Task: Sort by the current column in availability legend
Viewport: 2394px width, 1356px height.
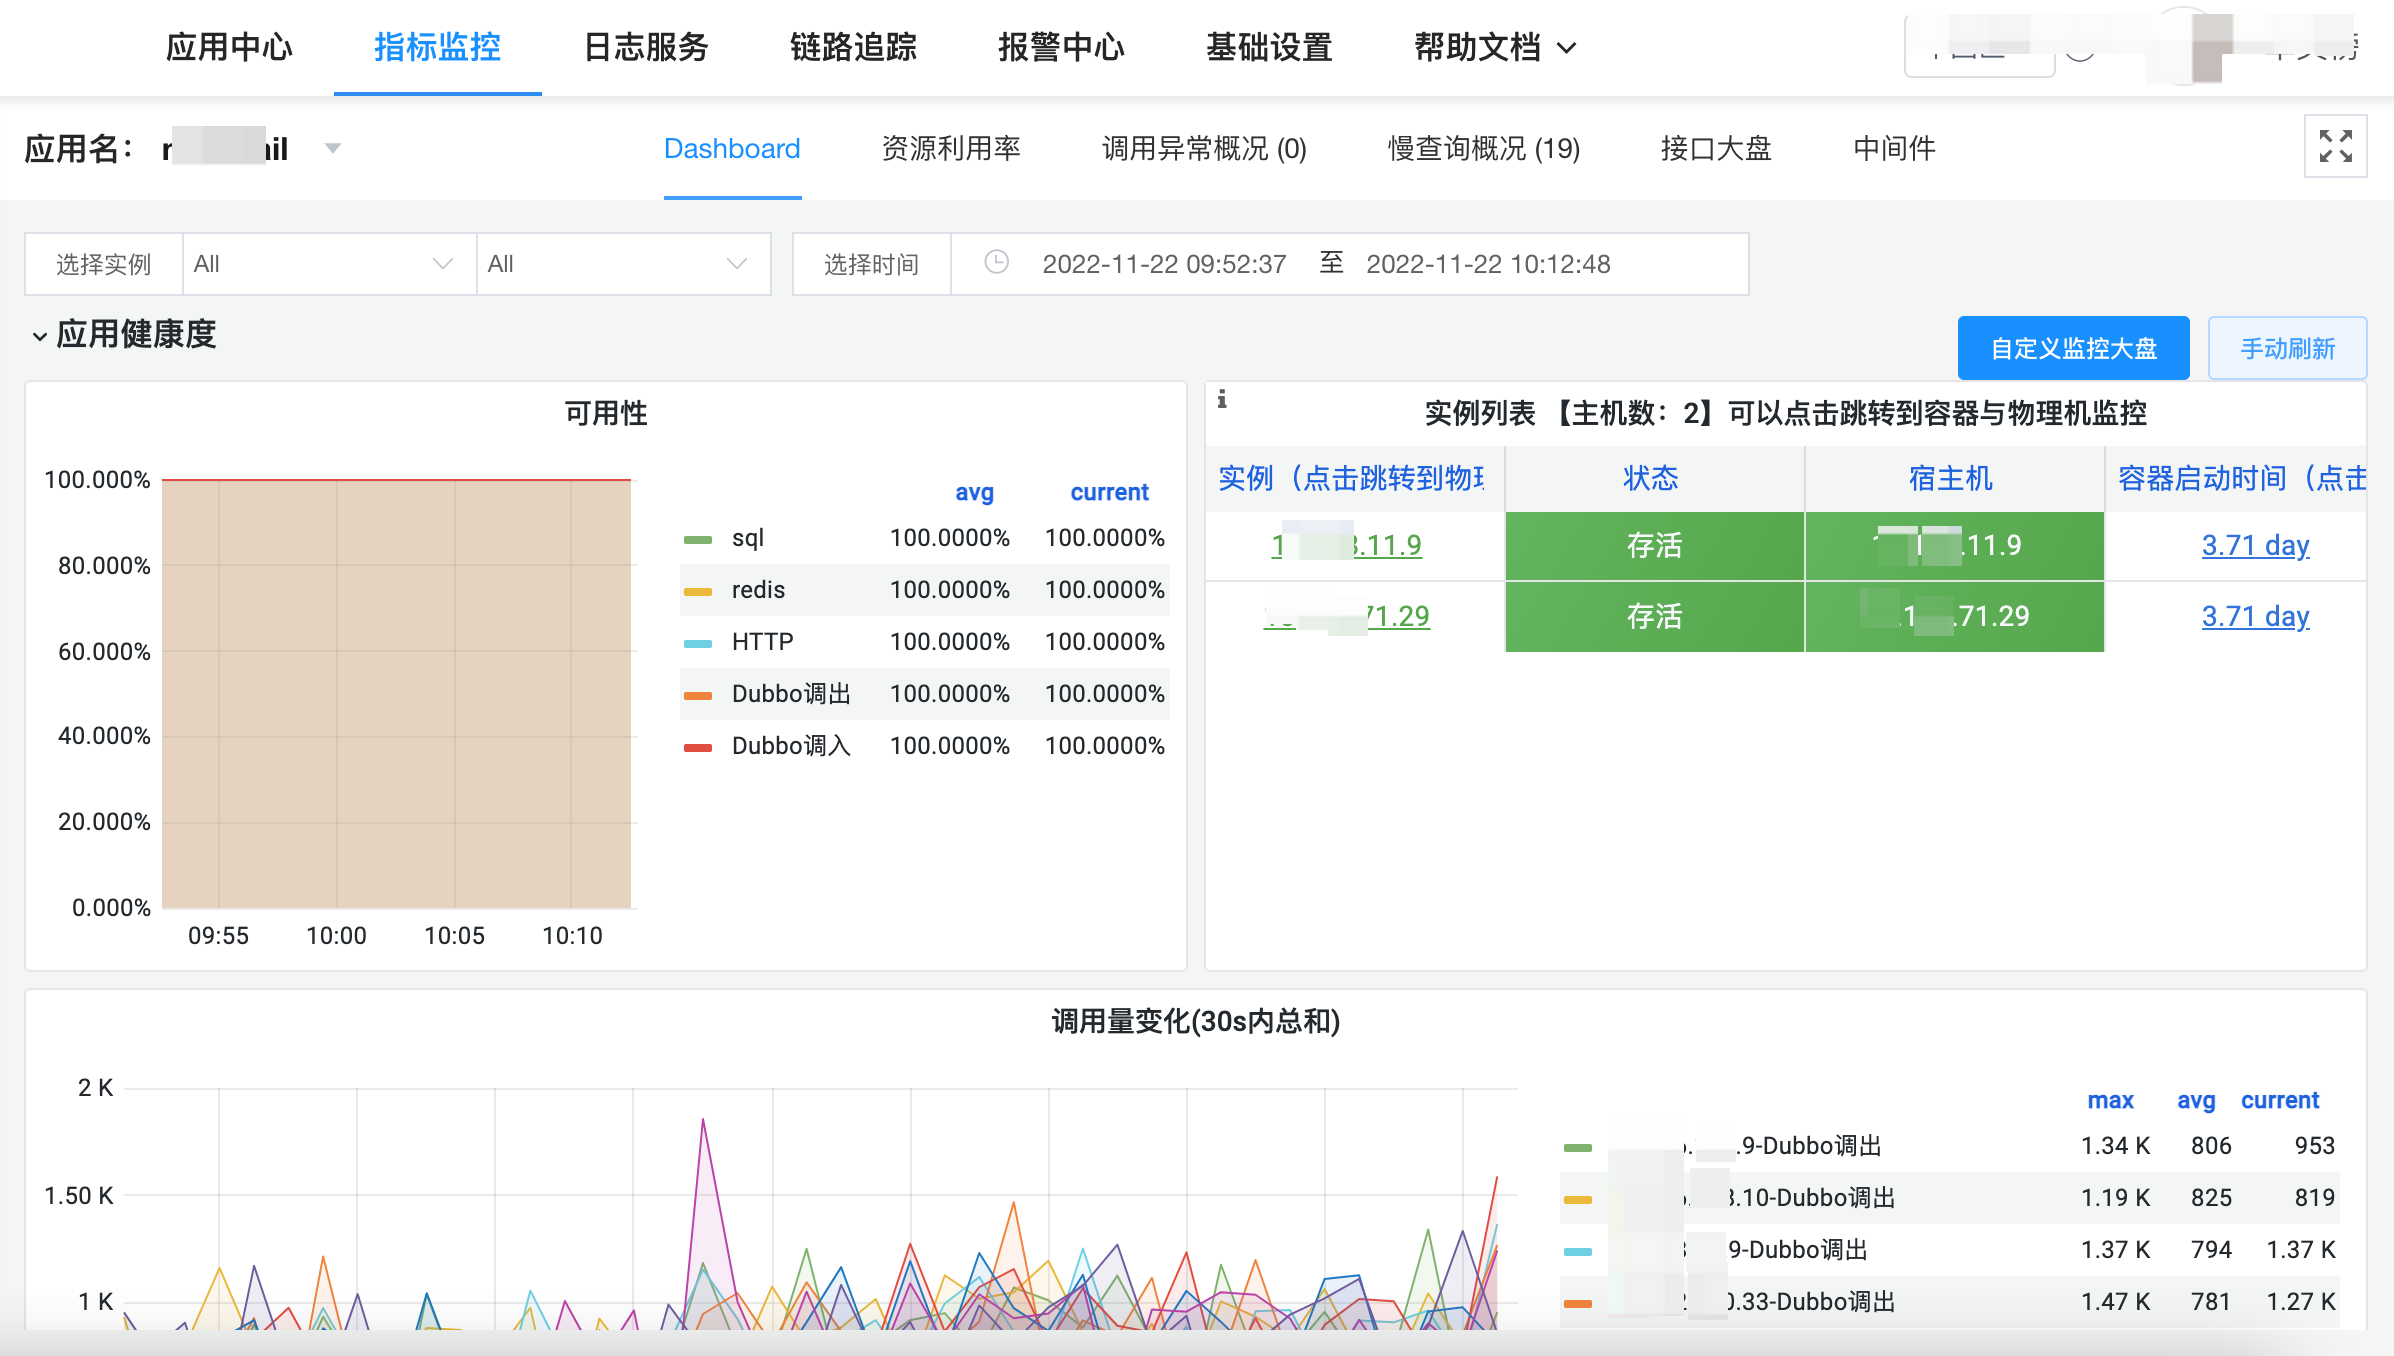Action: pyautogui.click(x=1108, y=492)
